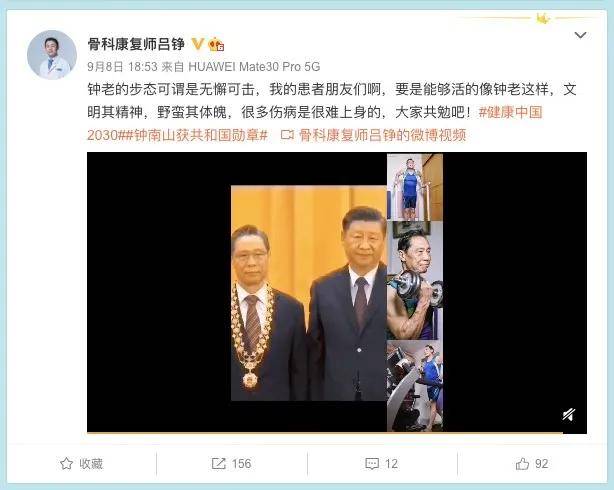Open the post options chevron menu
Image resolution: width=614 pixels, height=490 pixels.
[x=580, y=35]
